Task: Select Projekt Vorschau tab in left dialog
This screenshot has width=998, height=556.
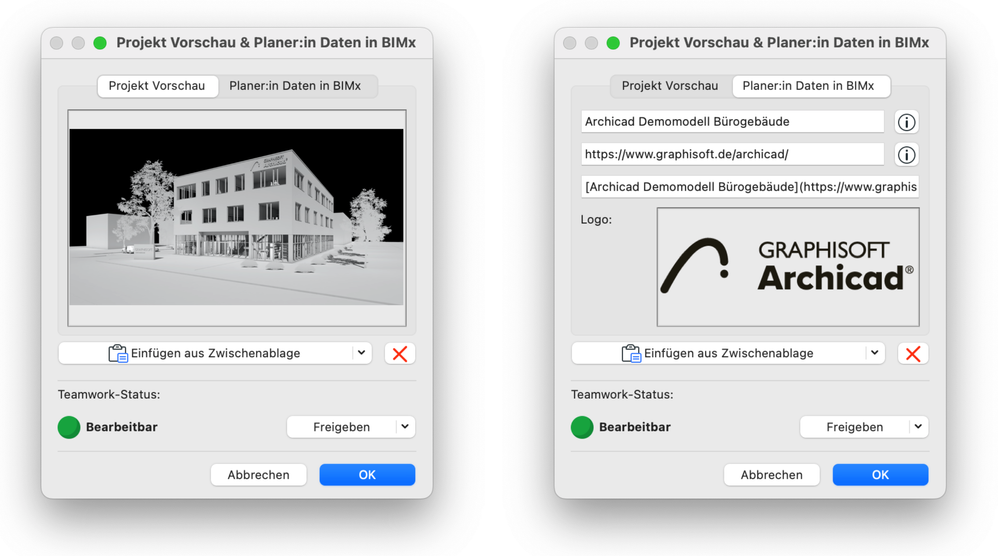Action: click(x=157, y=86)
